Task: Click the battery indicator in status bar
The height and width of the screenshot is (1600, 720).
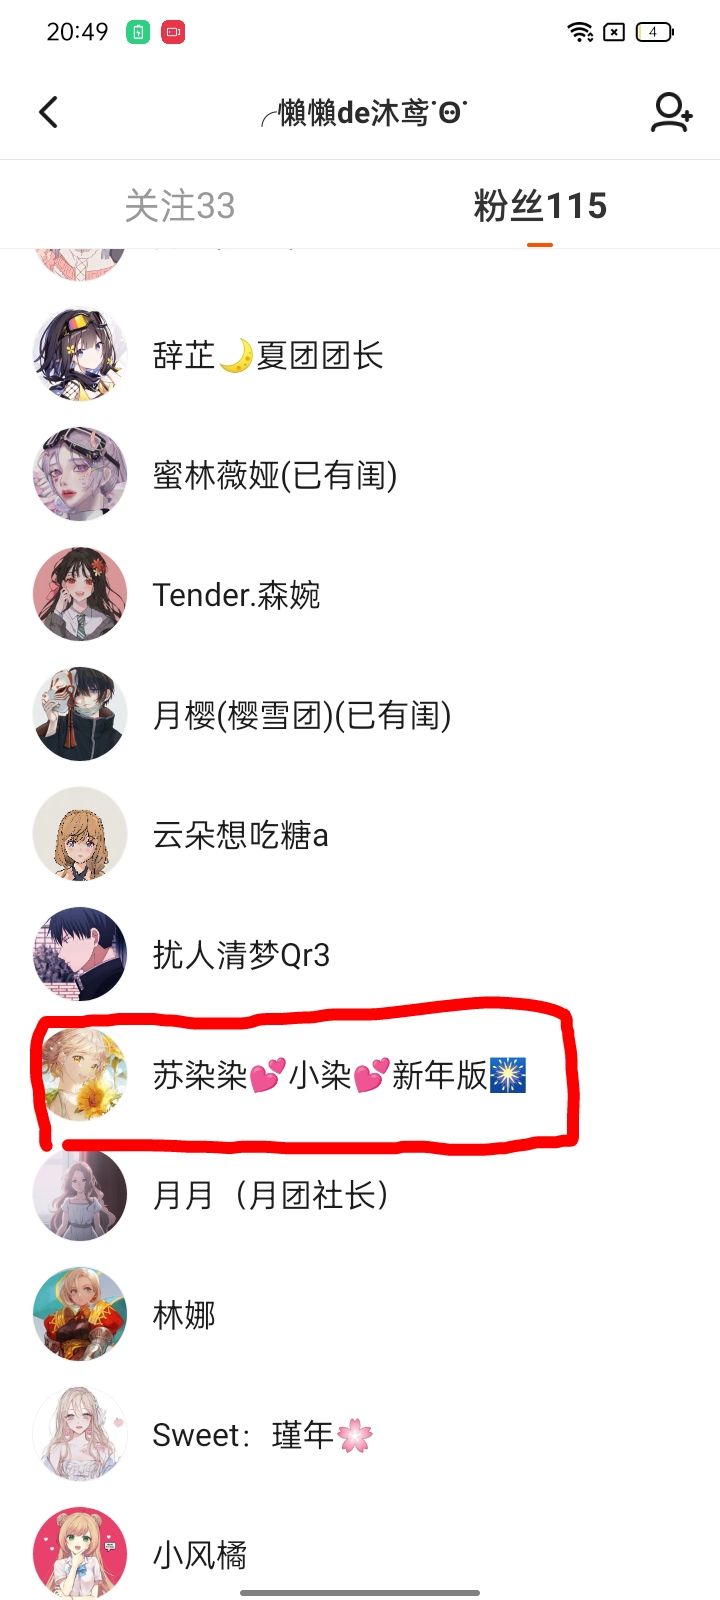Action: tap(654, 32)
